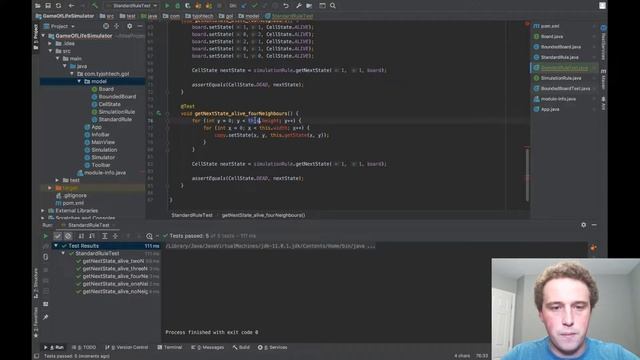Click the Project panel collapse-all icon

(x=117, y=26)
